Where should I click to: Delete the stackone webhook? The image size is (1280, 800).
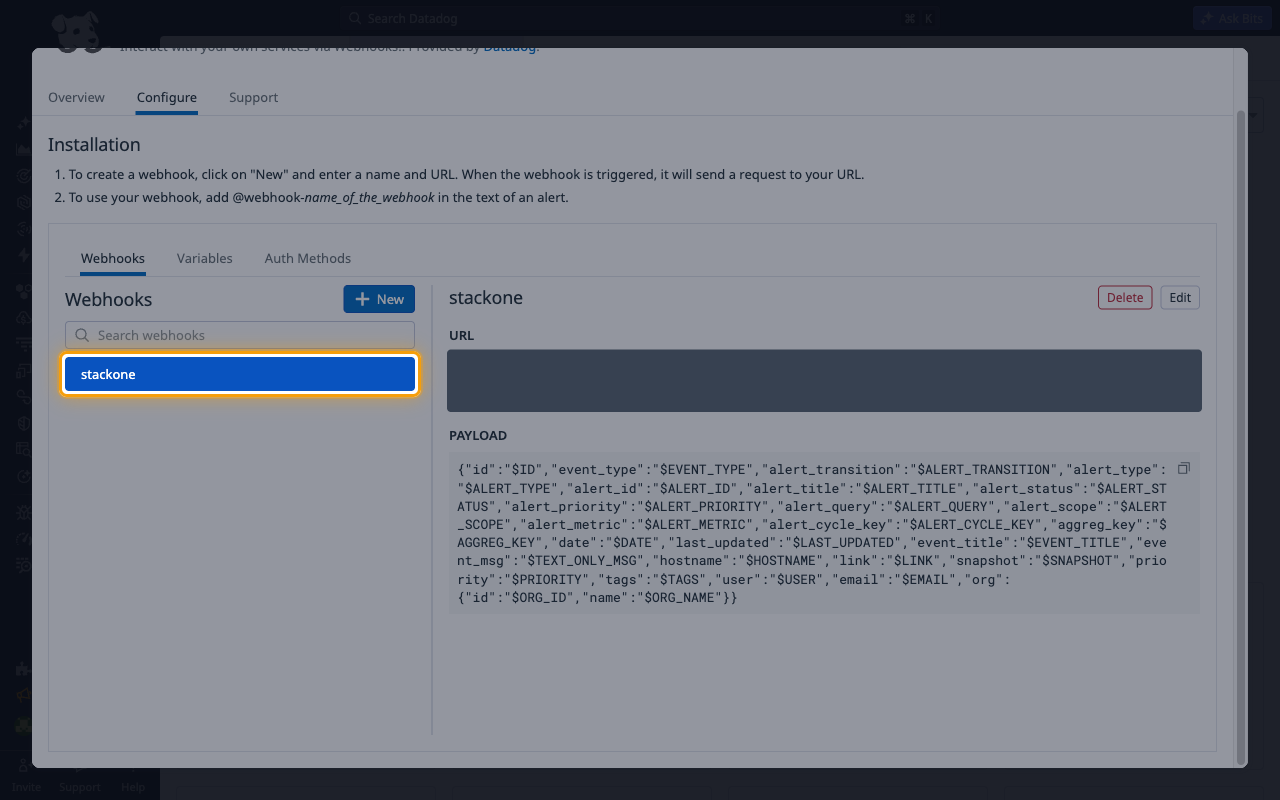[x=1125, y=297]
